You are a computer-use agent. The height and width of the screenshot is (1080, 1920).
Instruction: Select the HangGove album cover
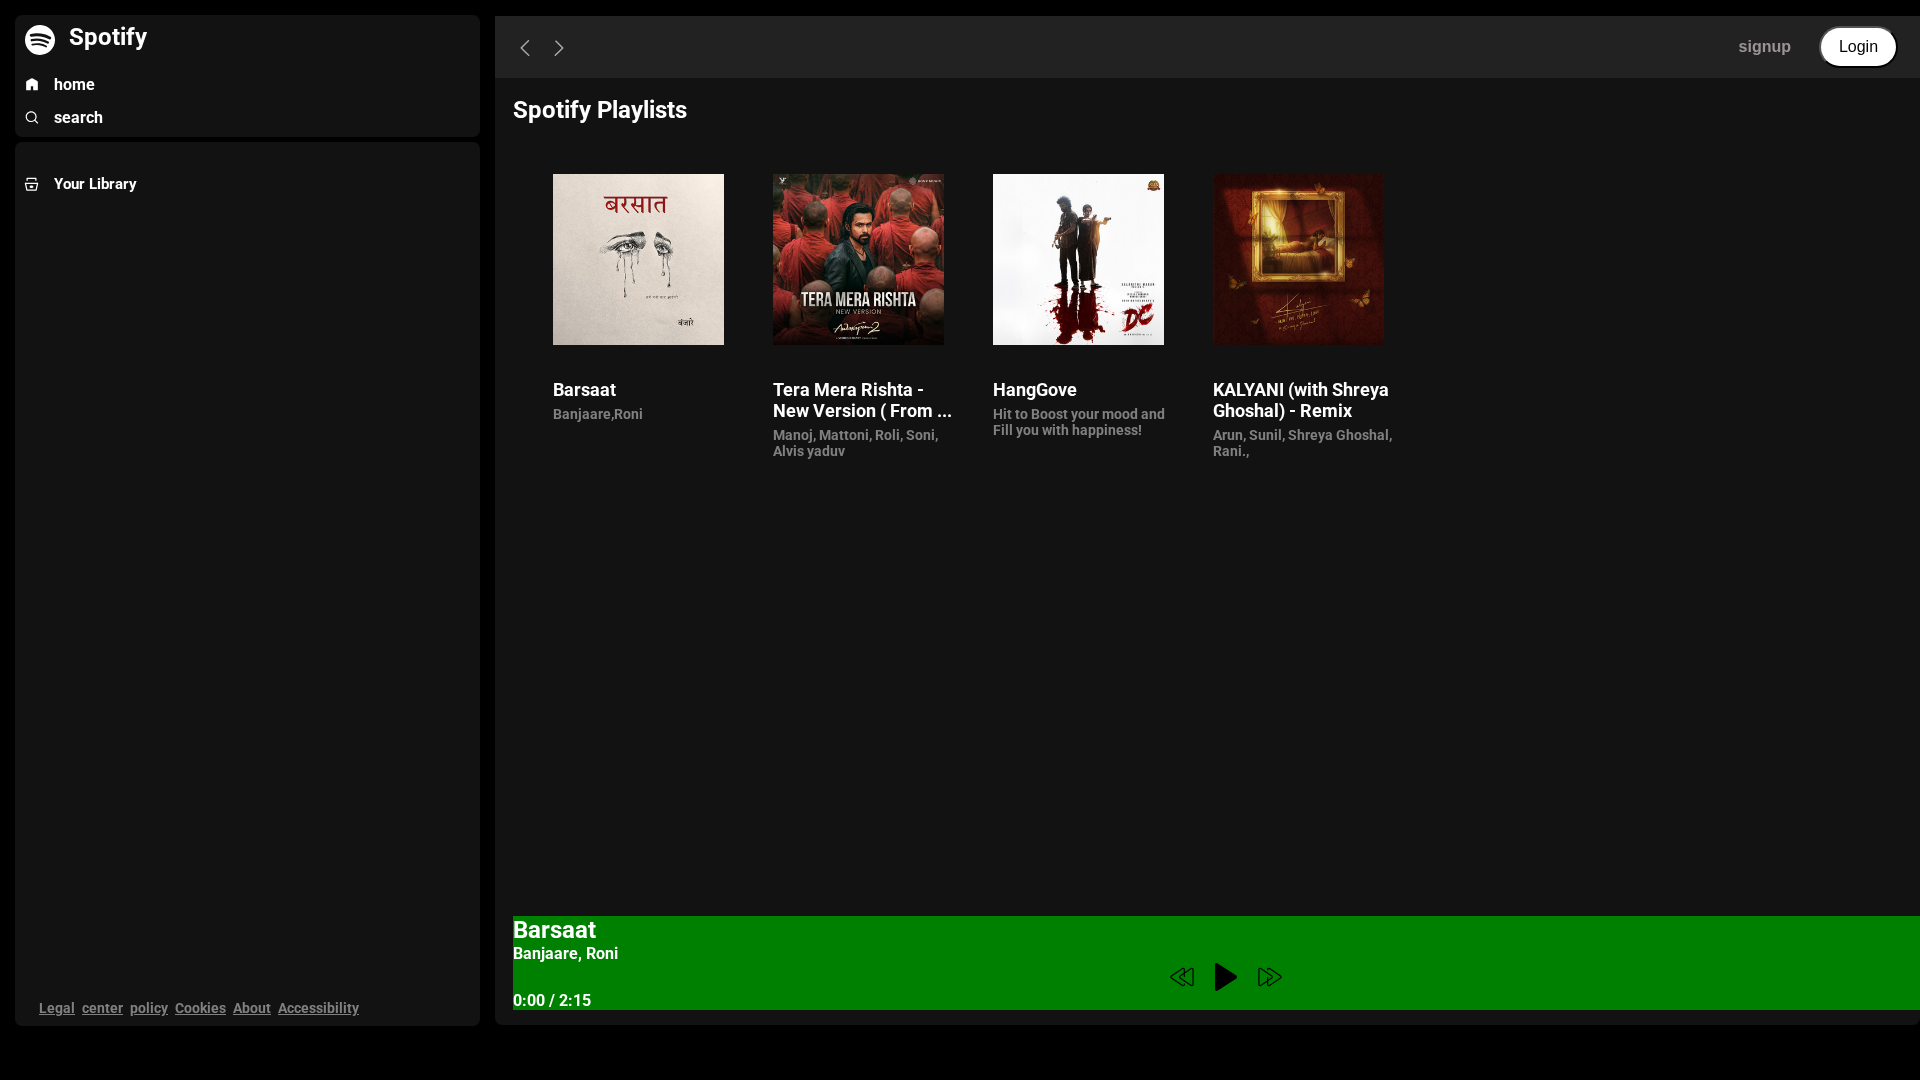point(1078,259)
